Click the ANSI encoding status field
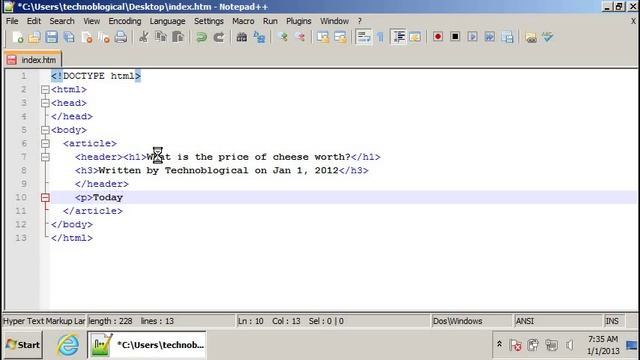640x360 pixels. click(558, 321)
